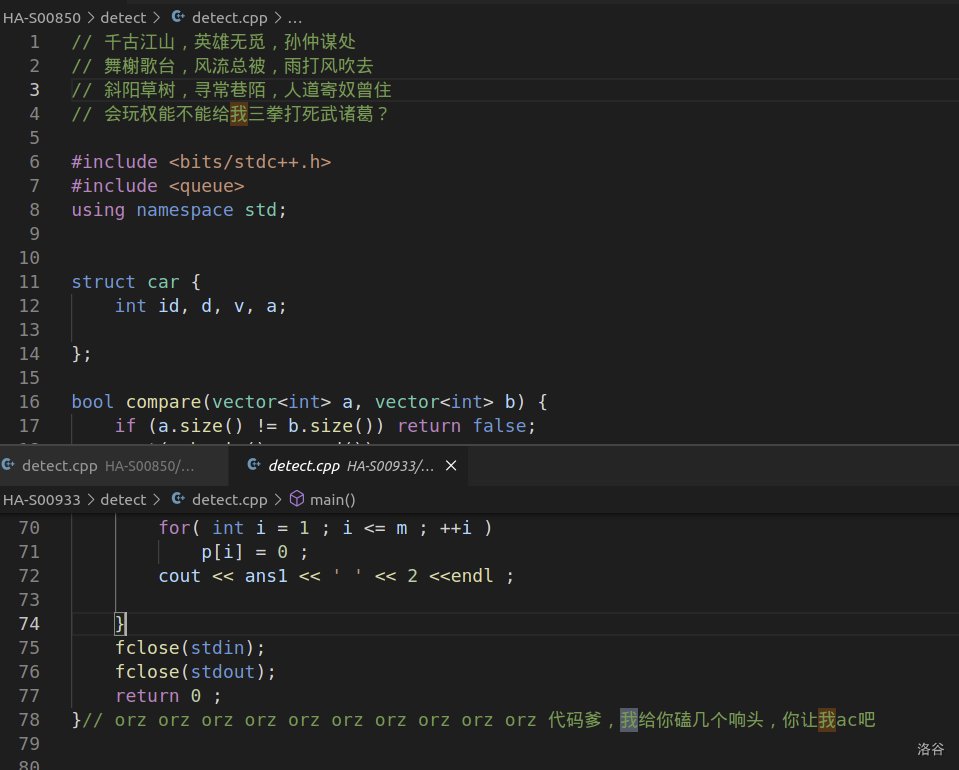959x770 pixels.
Task: Click the 'return 0 ;' statement
Action: 168,695
